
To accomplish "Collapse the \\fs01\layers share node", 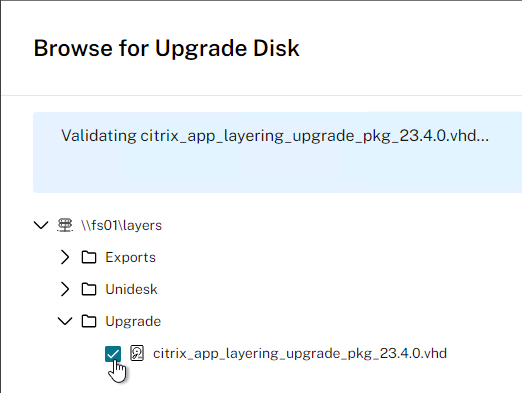I will [41, 225].
